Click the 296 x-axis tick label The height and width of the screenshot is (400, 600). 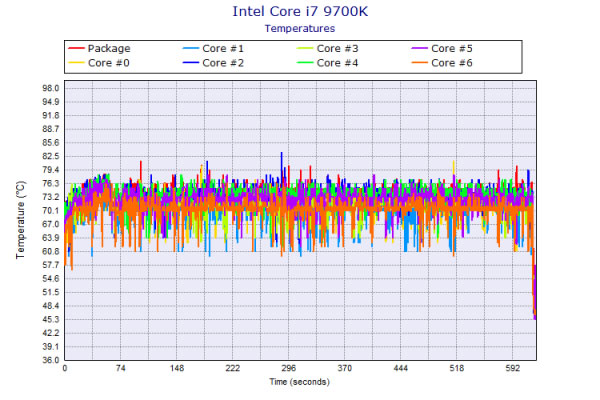pos(289,368)
